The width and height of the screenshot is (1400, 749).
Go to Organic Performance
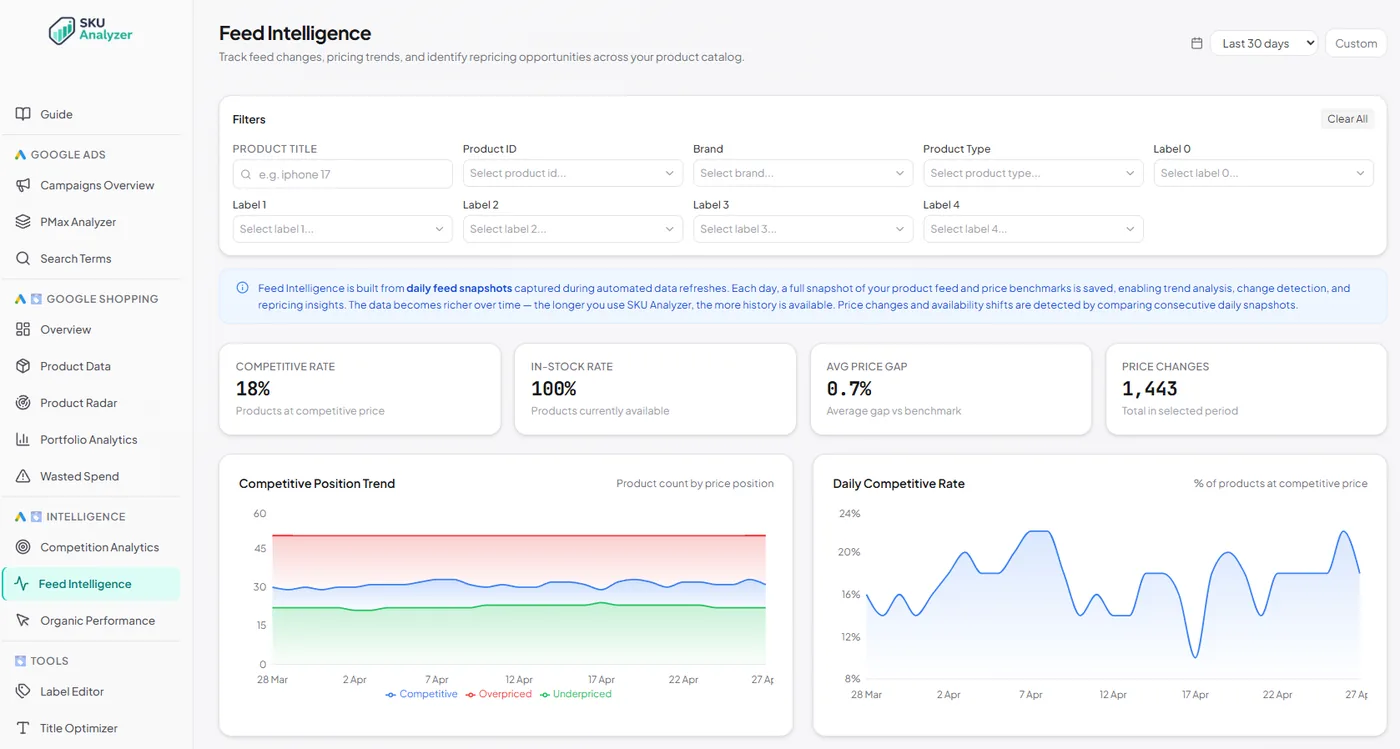click(x=92, y=621)
